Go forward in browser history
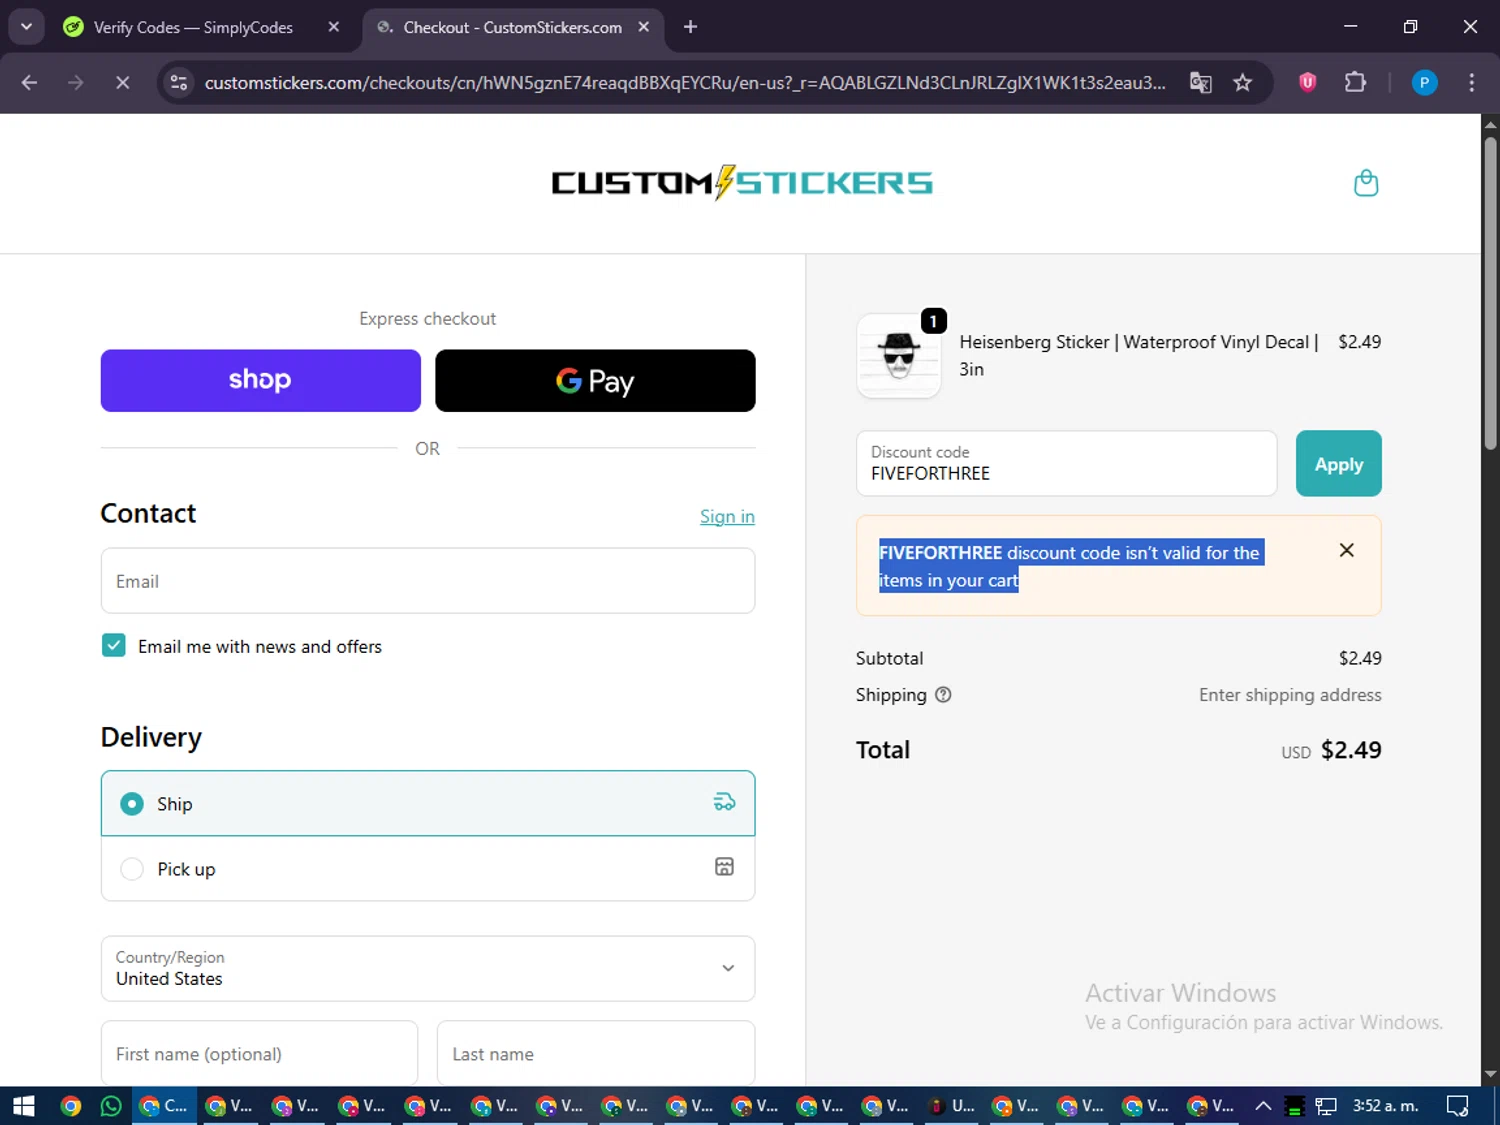The width and height of the screenshot is (1500, 1125). pyautogui.click(x=76, y=83)
